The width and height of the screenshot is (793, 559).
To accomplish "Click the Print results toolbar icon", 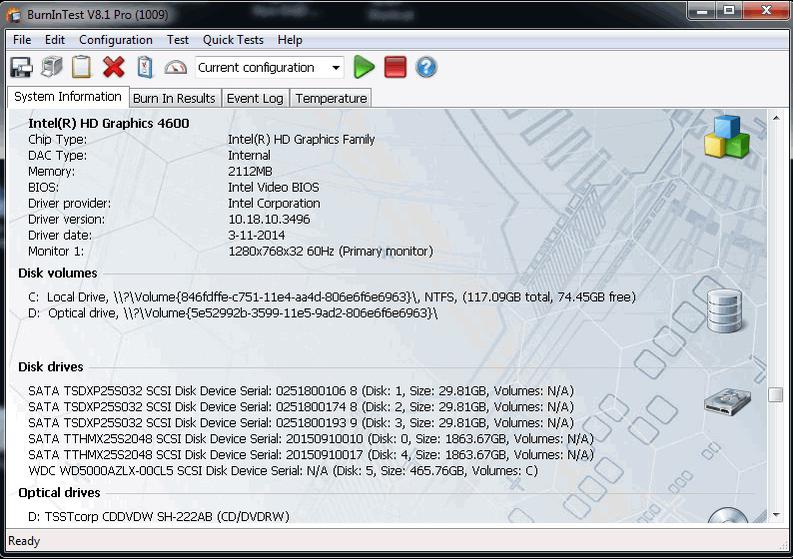I will point(52,67).
